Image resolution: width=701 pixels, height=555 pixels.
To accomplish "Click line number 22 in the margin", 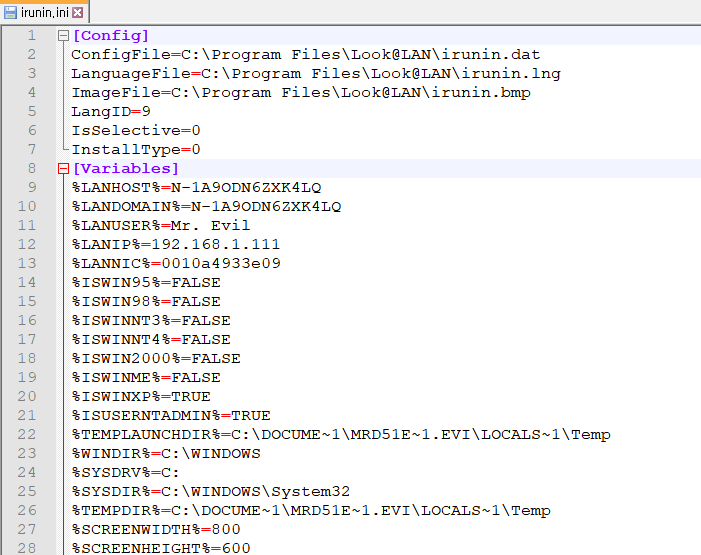I will [26, 435].
